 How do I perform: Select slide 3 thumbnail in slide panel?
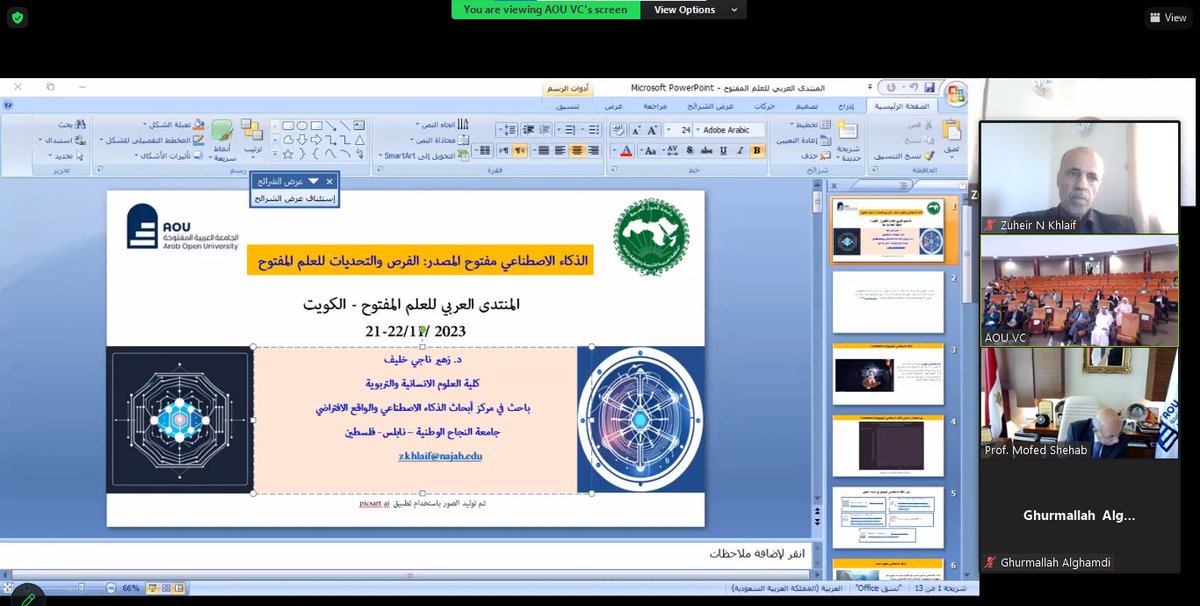pos(888,375)
